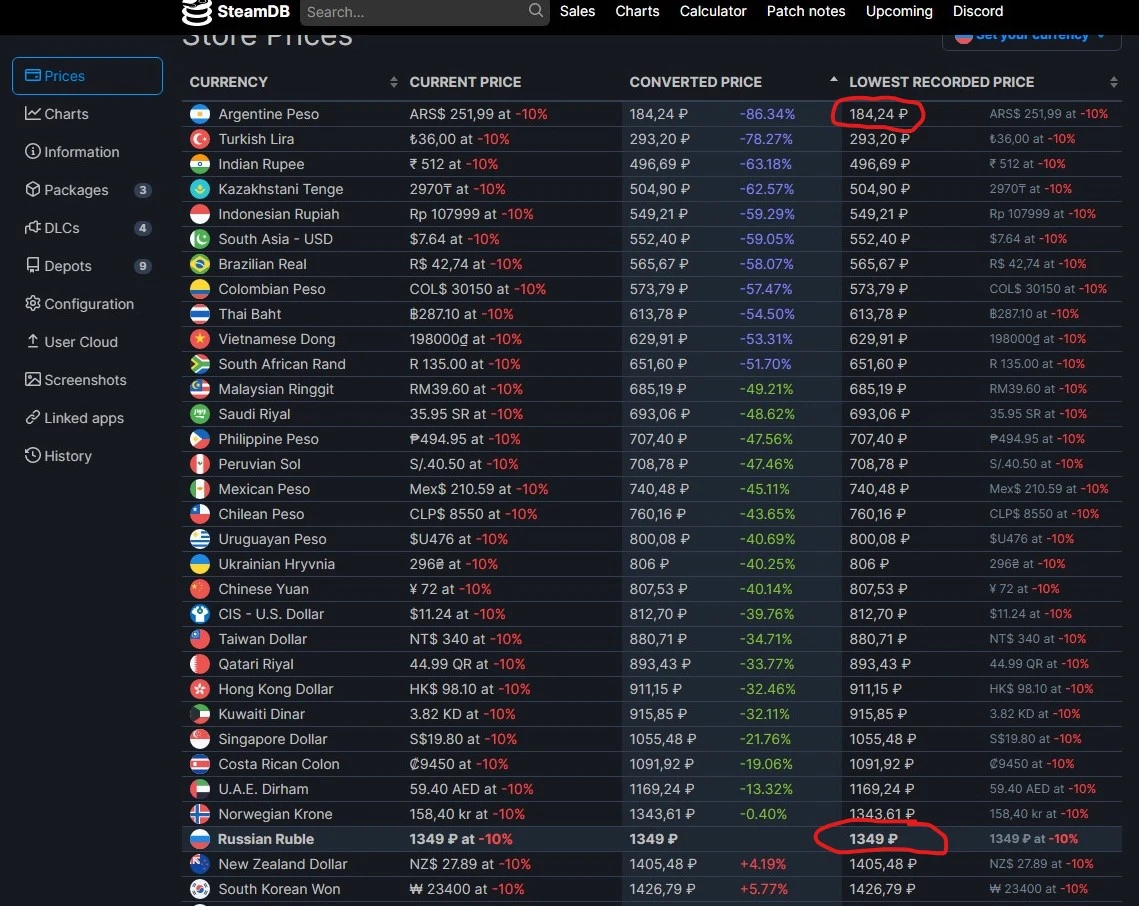Click the Depots sidebar icon
Screen dimensions: 1139x906
32,265
